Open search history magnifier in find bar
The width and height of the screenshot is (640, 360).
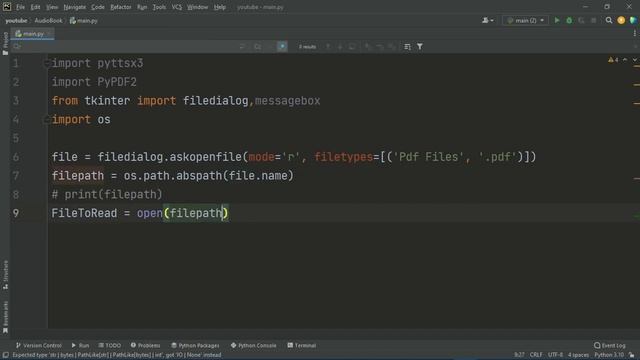point(17,47)
